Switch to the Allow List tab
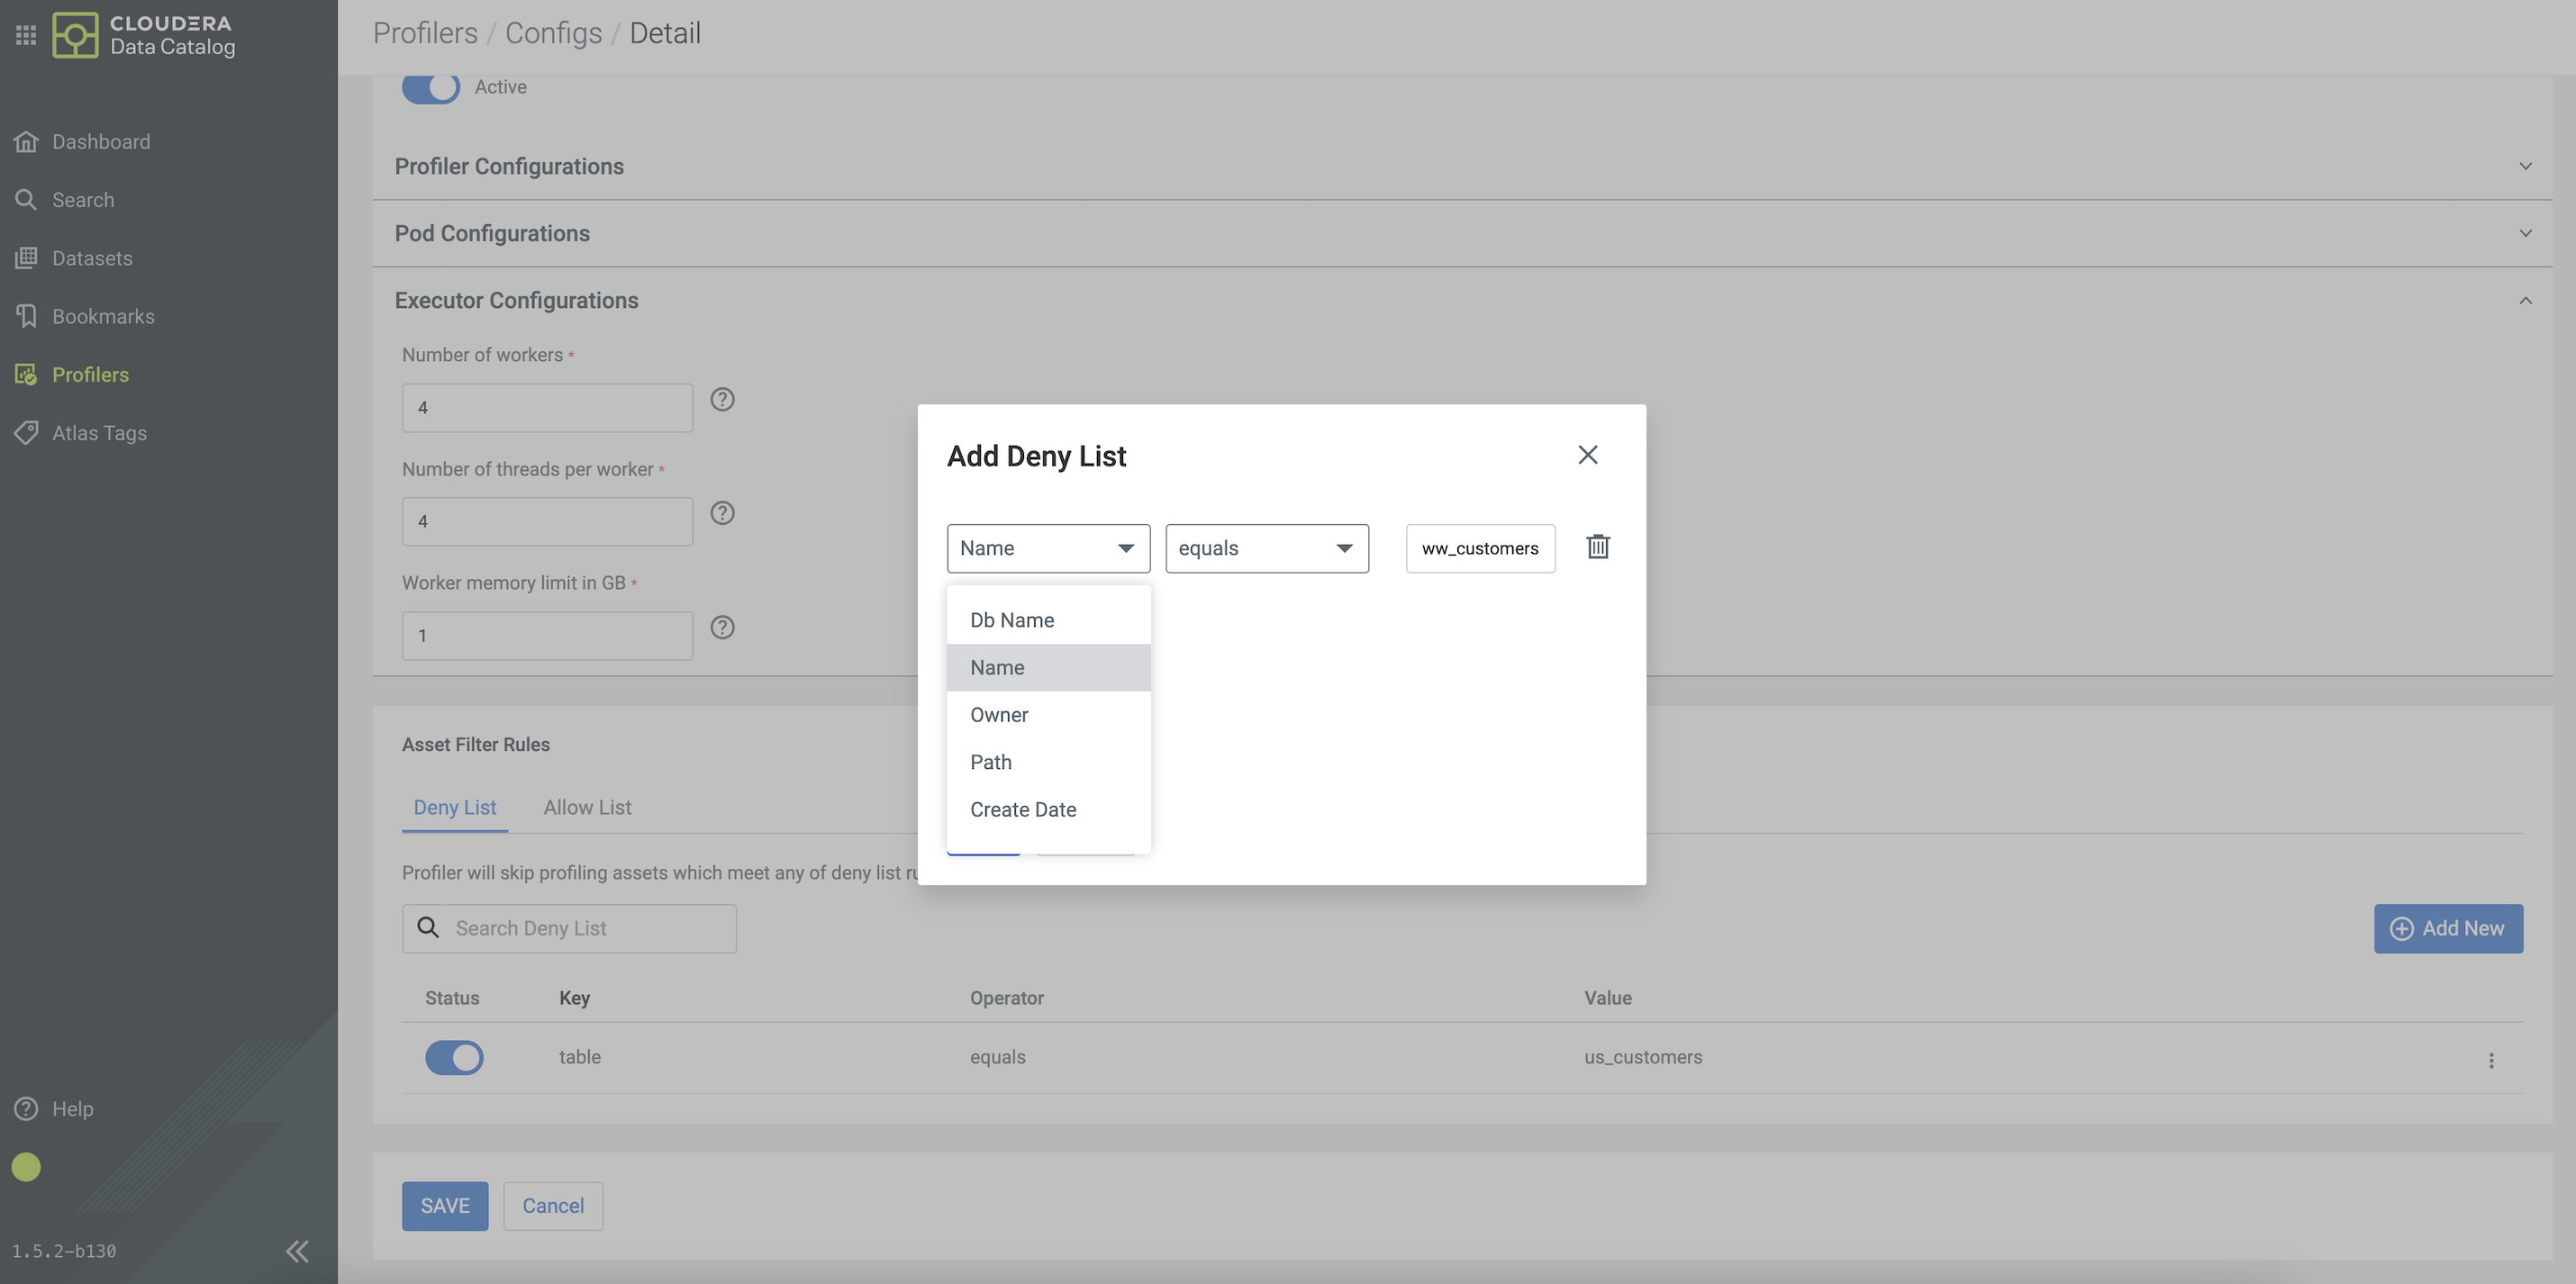This screenshot has height=1284, width=2576. 587,807
